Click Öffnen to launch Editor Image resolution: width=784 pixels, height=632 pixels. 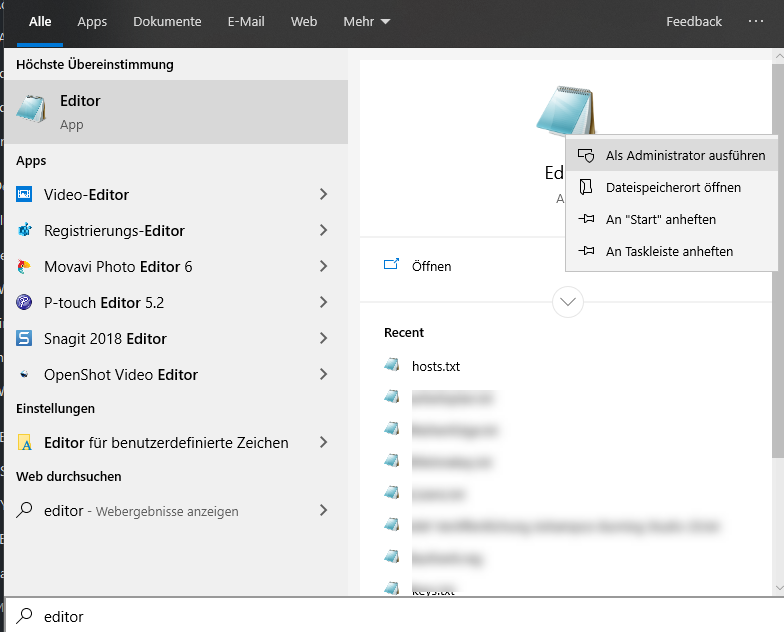pos(431,266)
